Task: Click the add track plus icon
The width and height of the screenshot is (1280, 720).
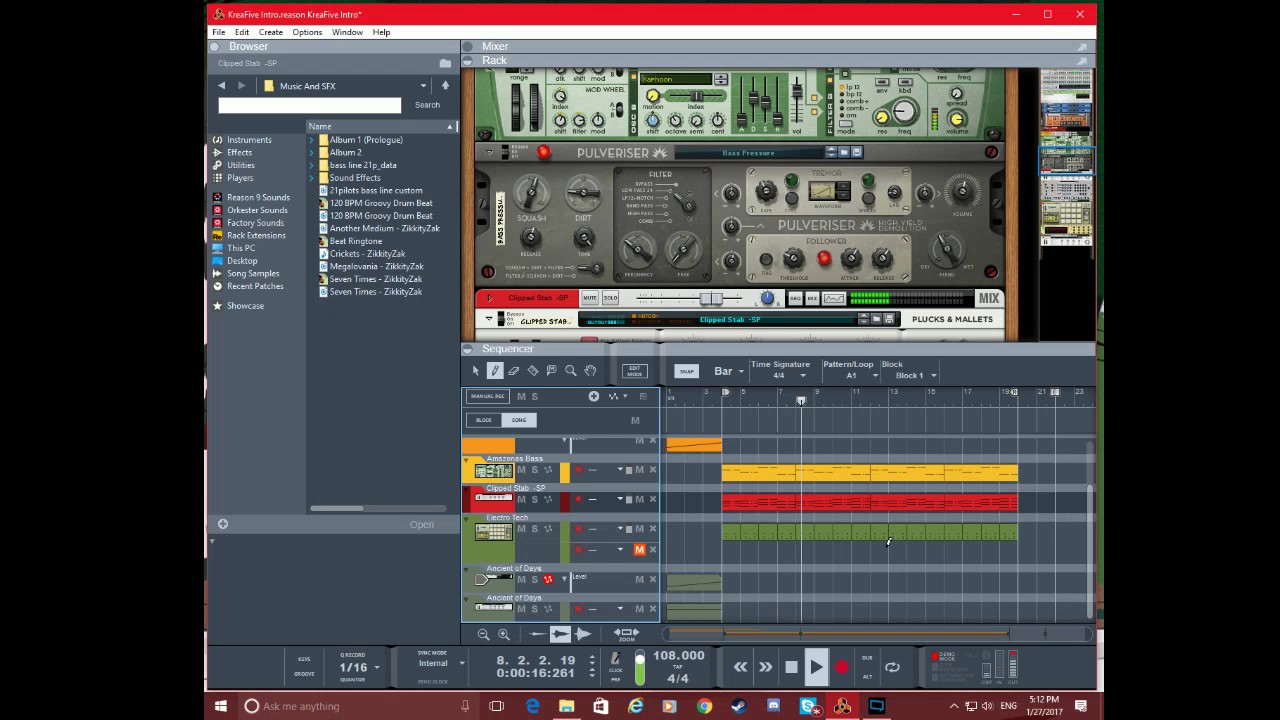Action: click(x=594, y=397)
